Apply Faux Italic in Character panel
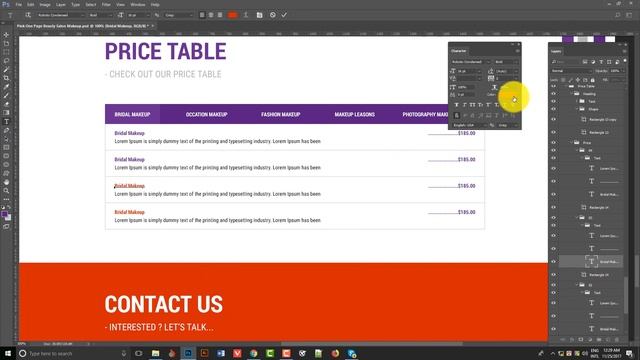Viewport: 640px width, 360px height. click(464, 105)
